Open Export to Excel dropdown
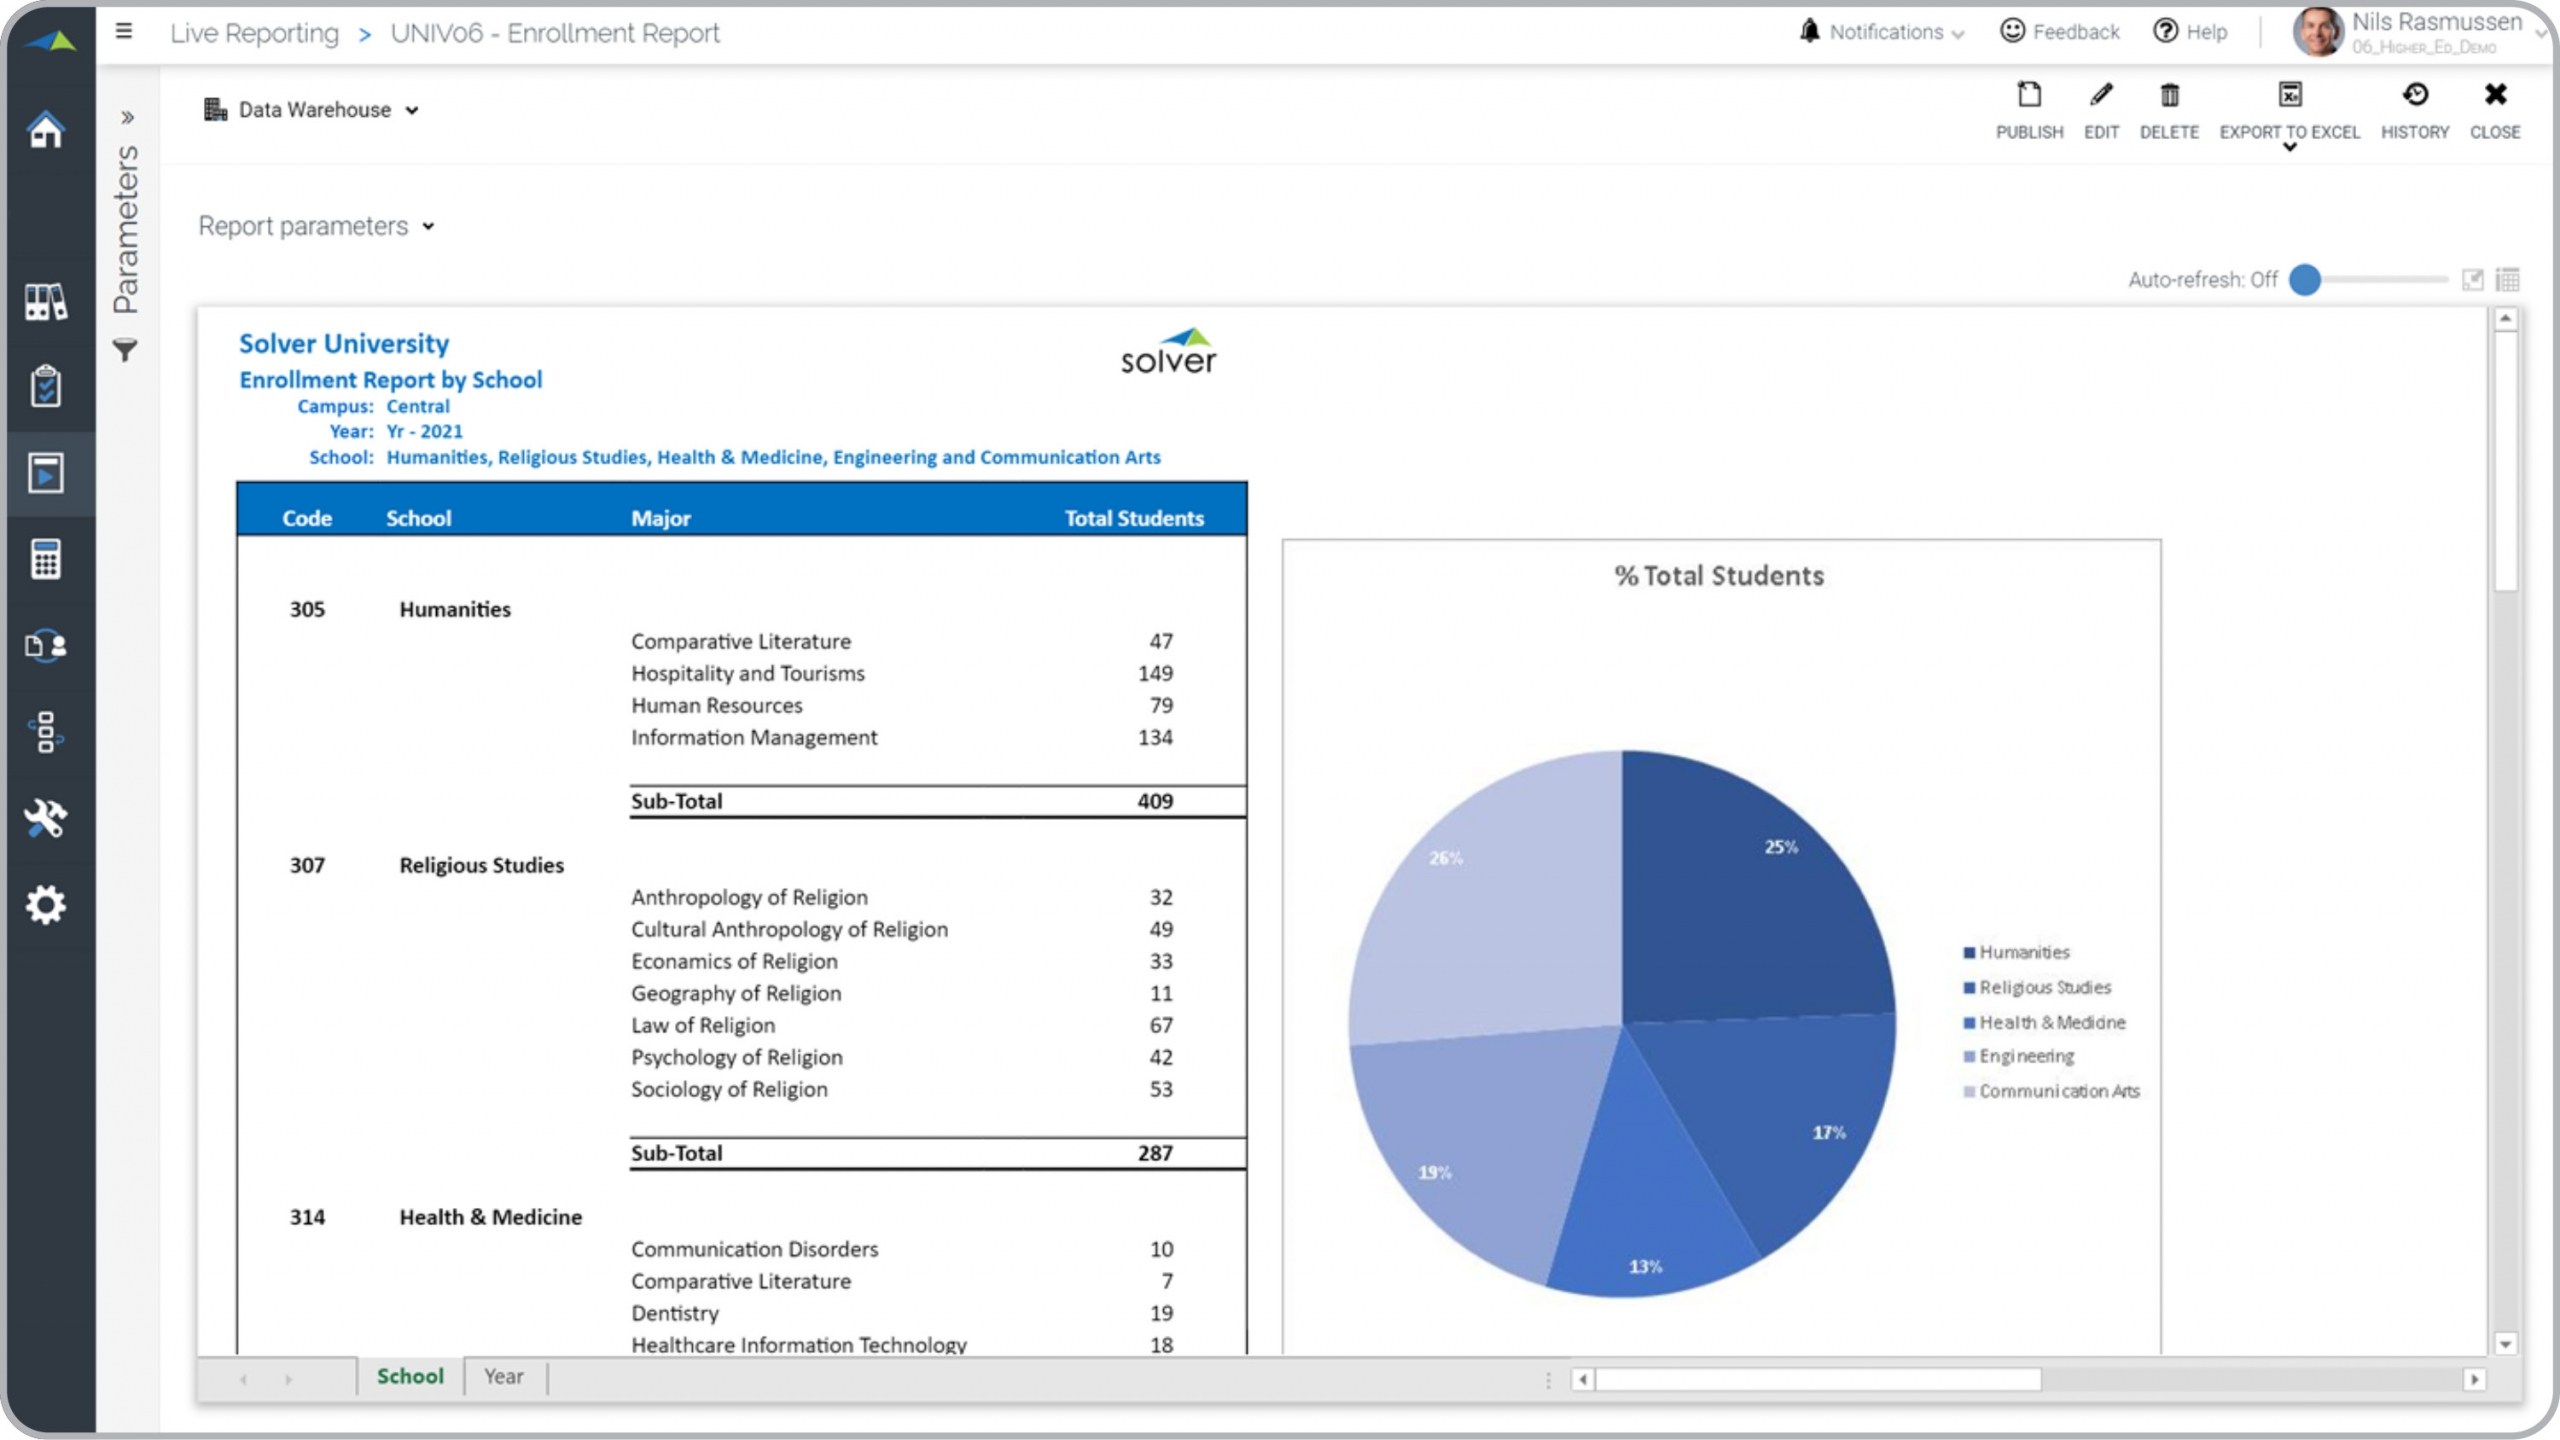This screenshot has width=2560, height=1440. (2289, 148)
